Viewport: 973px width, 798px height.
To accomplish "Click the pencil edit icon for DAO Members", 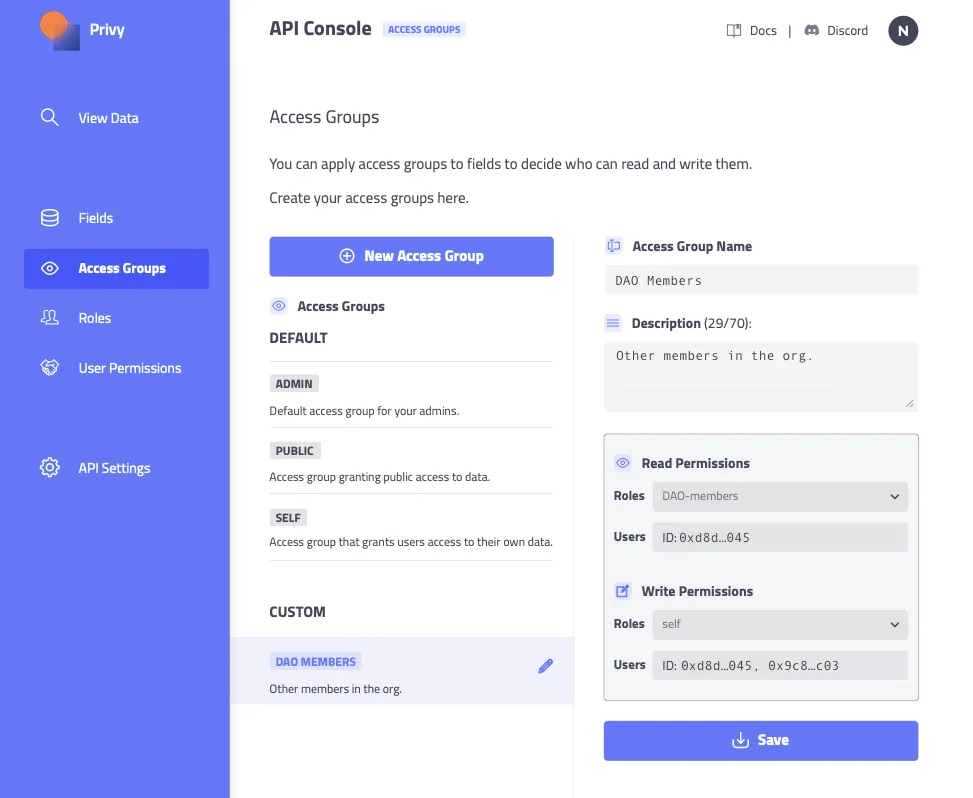I will [x=545, y=666].
